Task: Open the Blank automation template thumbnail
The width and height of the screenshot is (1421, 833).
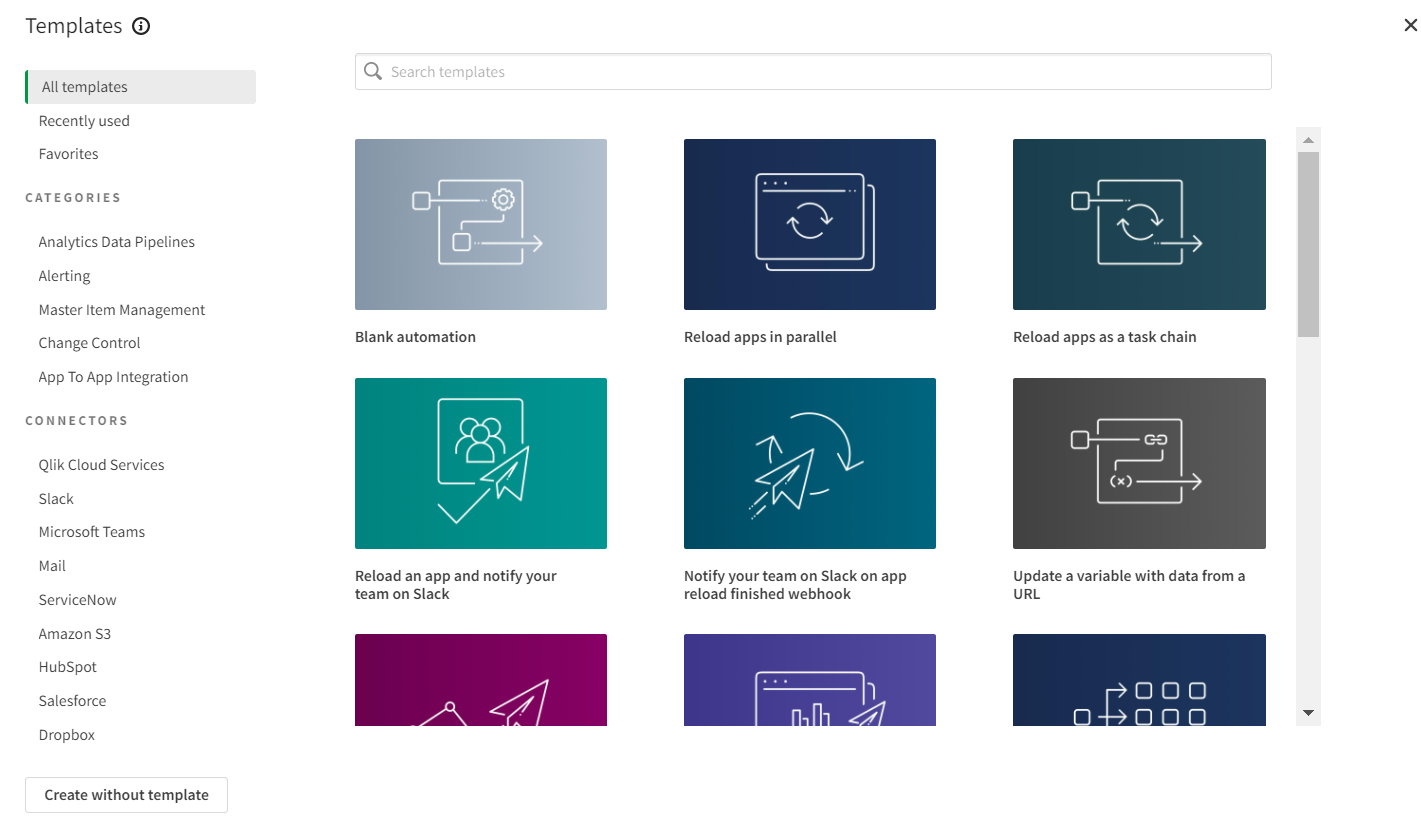Action: pyautogui.click(x=480, y=224)
